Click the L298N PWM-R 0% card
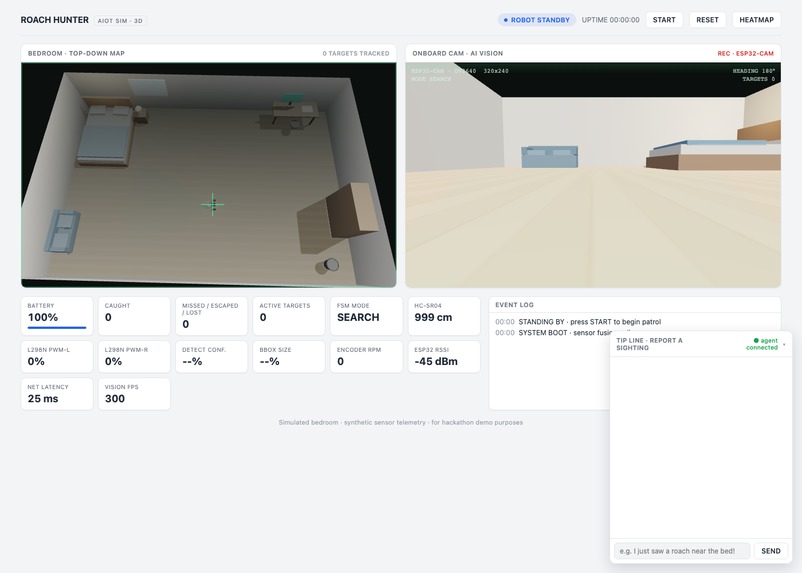This screenshot has height=573, width=802. click(134, 357)
